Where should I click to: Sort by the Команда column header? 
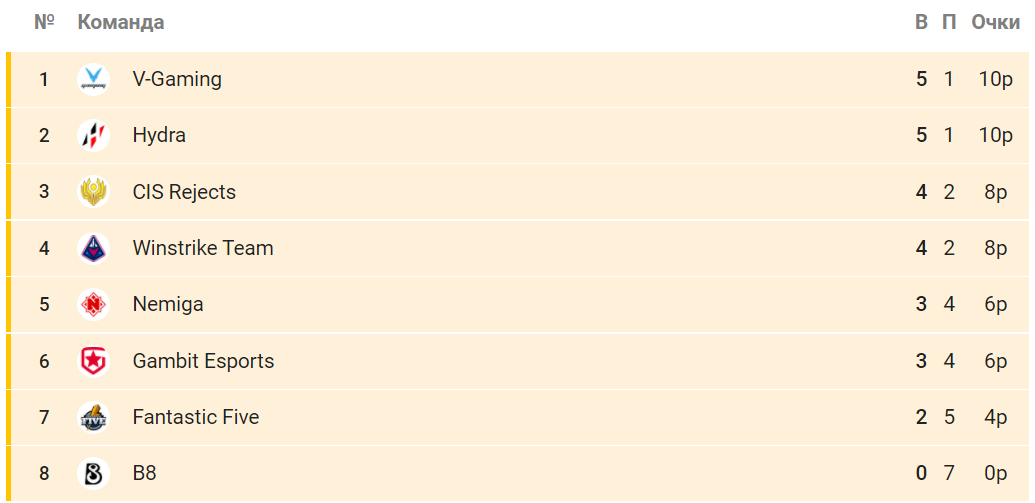tap(121, 22)
